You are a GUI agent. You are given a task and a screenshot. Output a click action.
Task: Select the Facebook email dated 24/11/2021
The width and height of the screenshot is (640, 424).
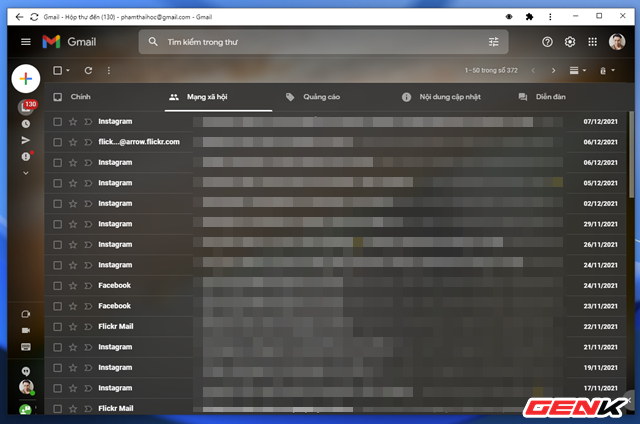[x=58, y=286]
